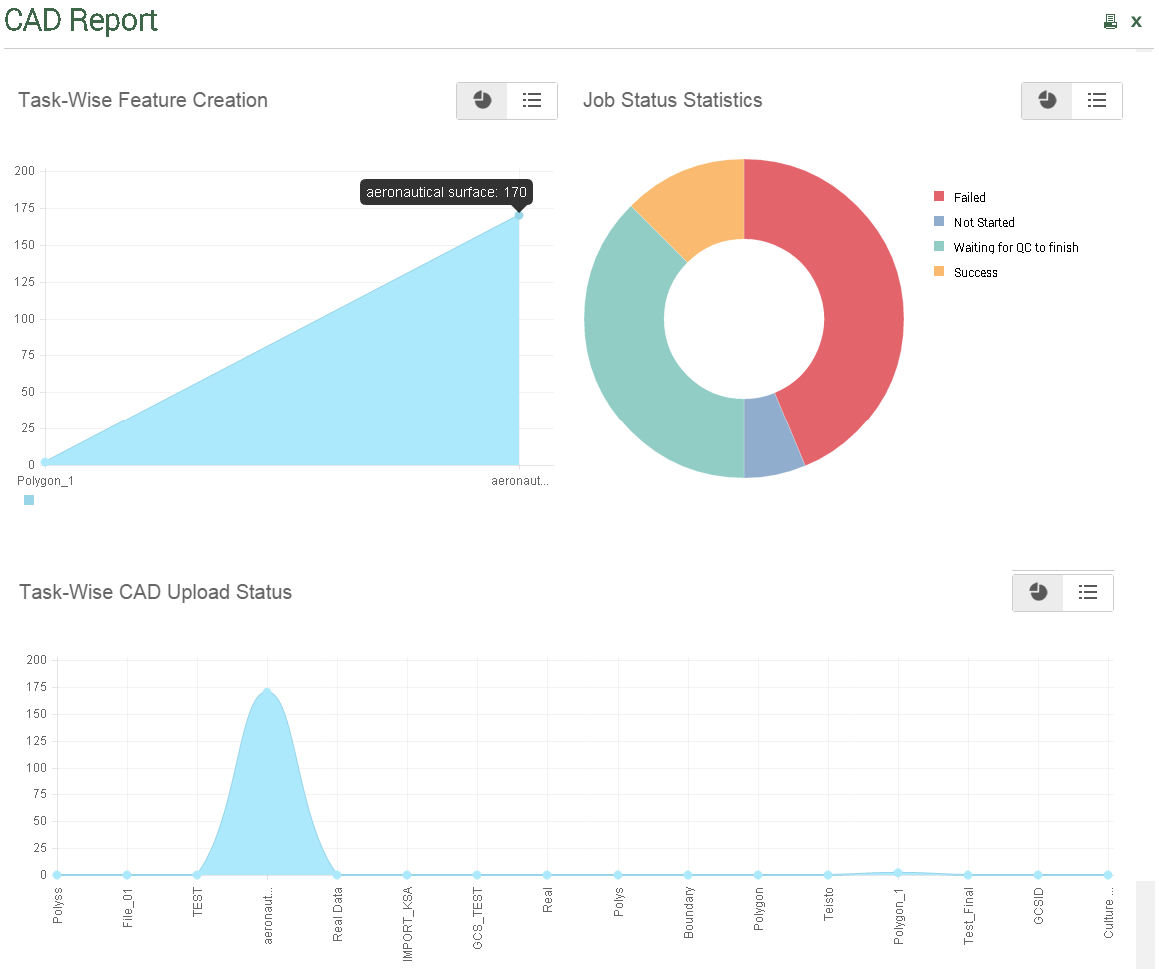The height and width of the screenshot is (969, 1159).
Task: Click the Polygon_1 point in upload status chart
Action: pyautogui.click(x=898, y=873)
